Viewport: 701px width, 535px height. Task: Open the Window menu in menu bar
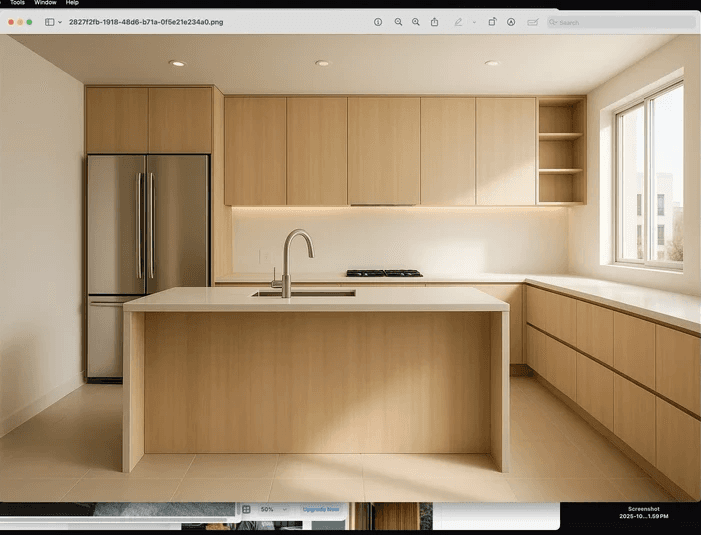45,3
